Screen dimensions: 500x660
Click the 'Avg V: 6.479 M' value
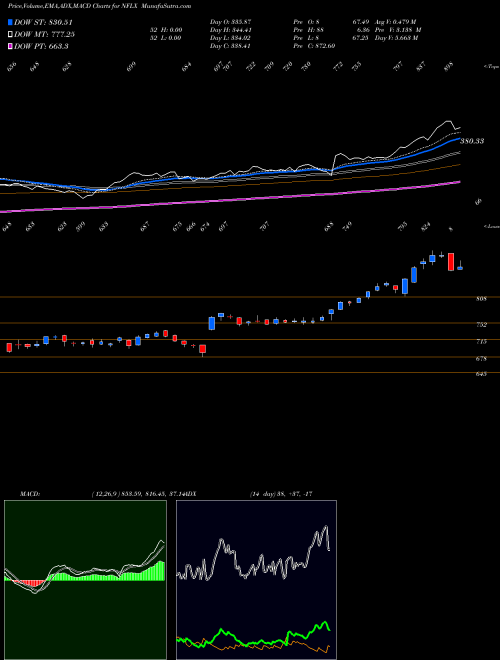tap(396, 22)
